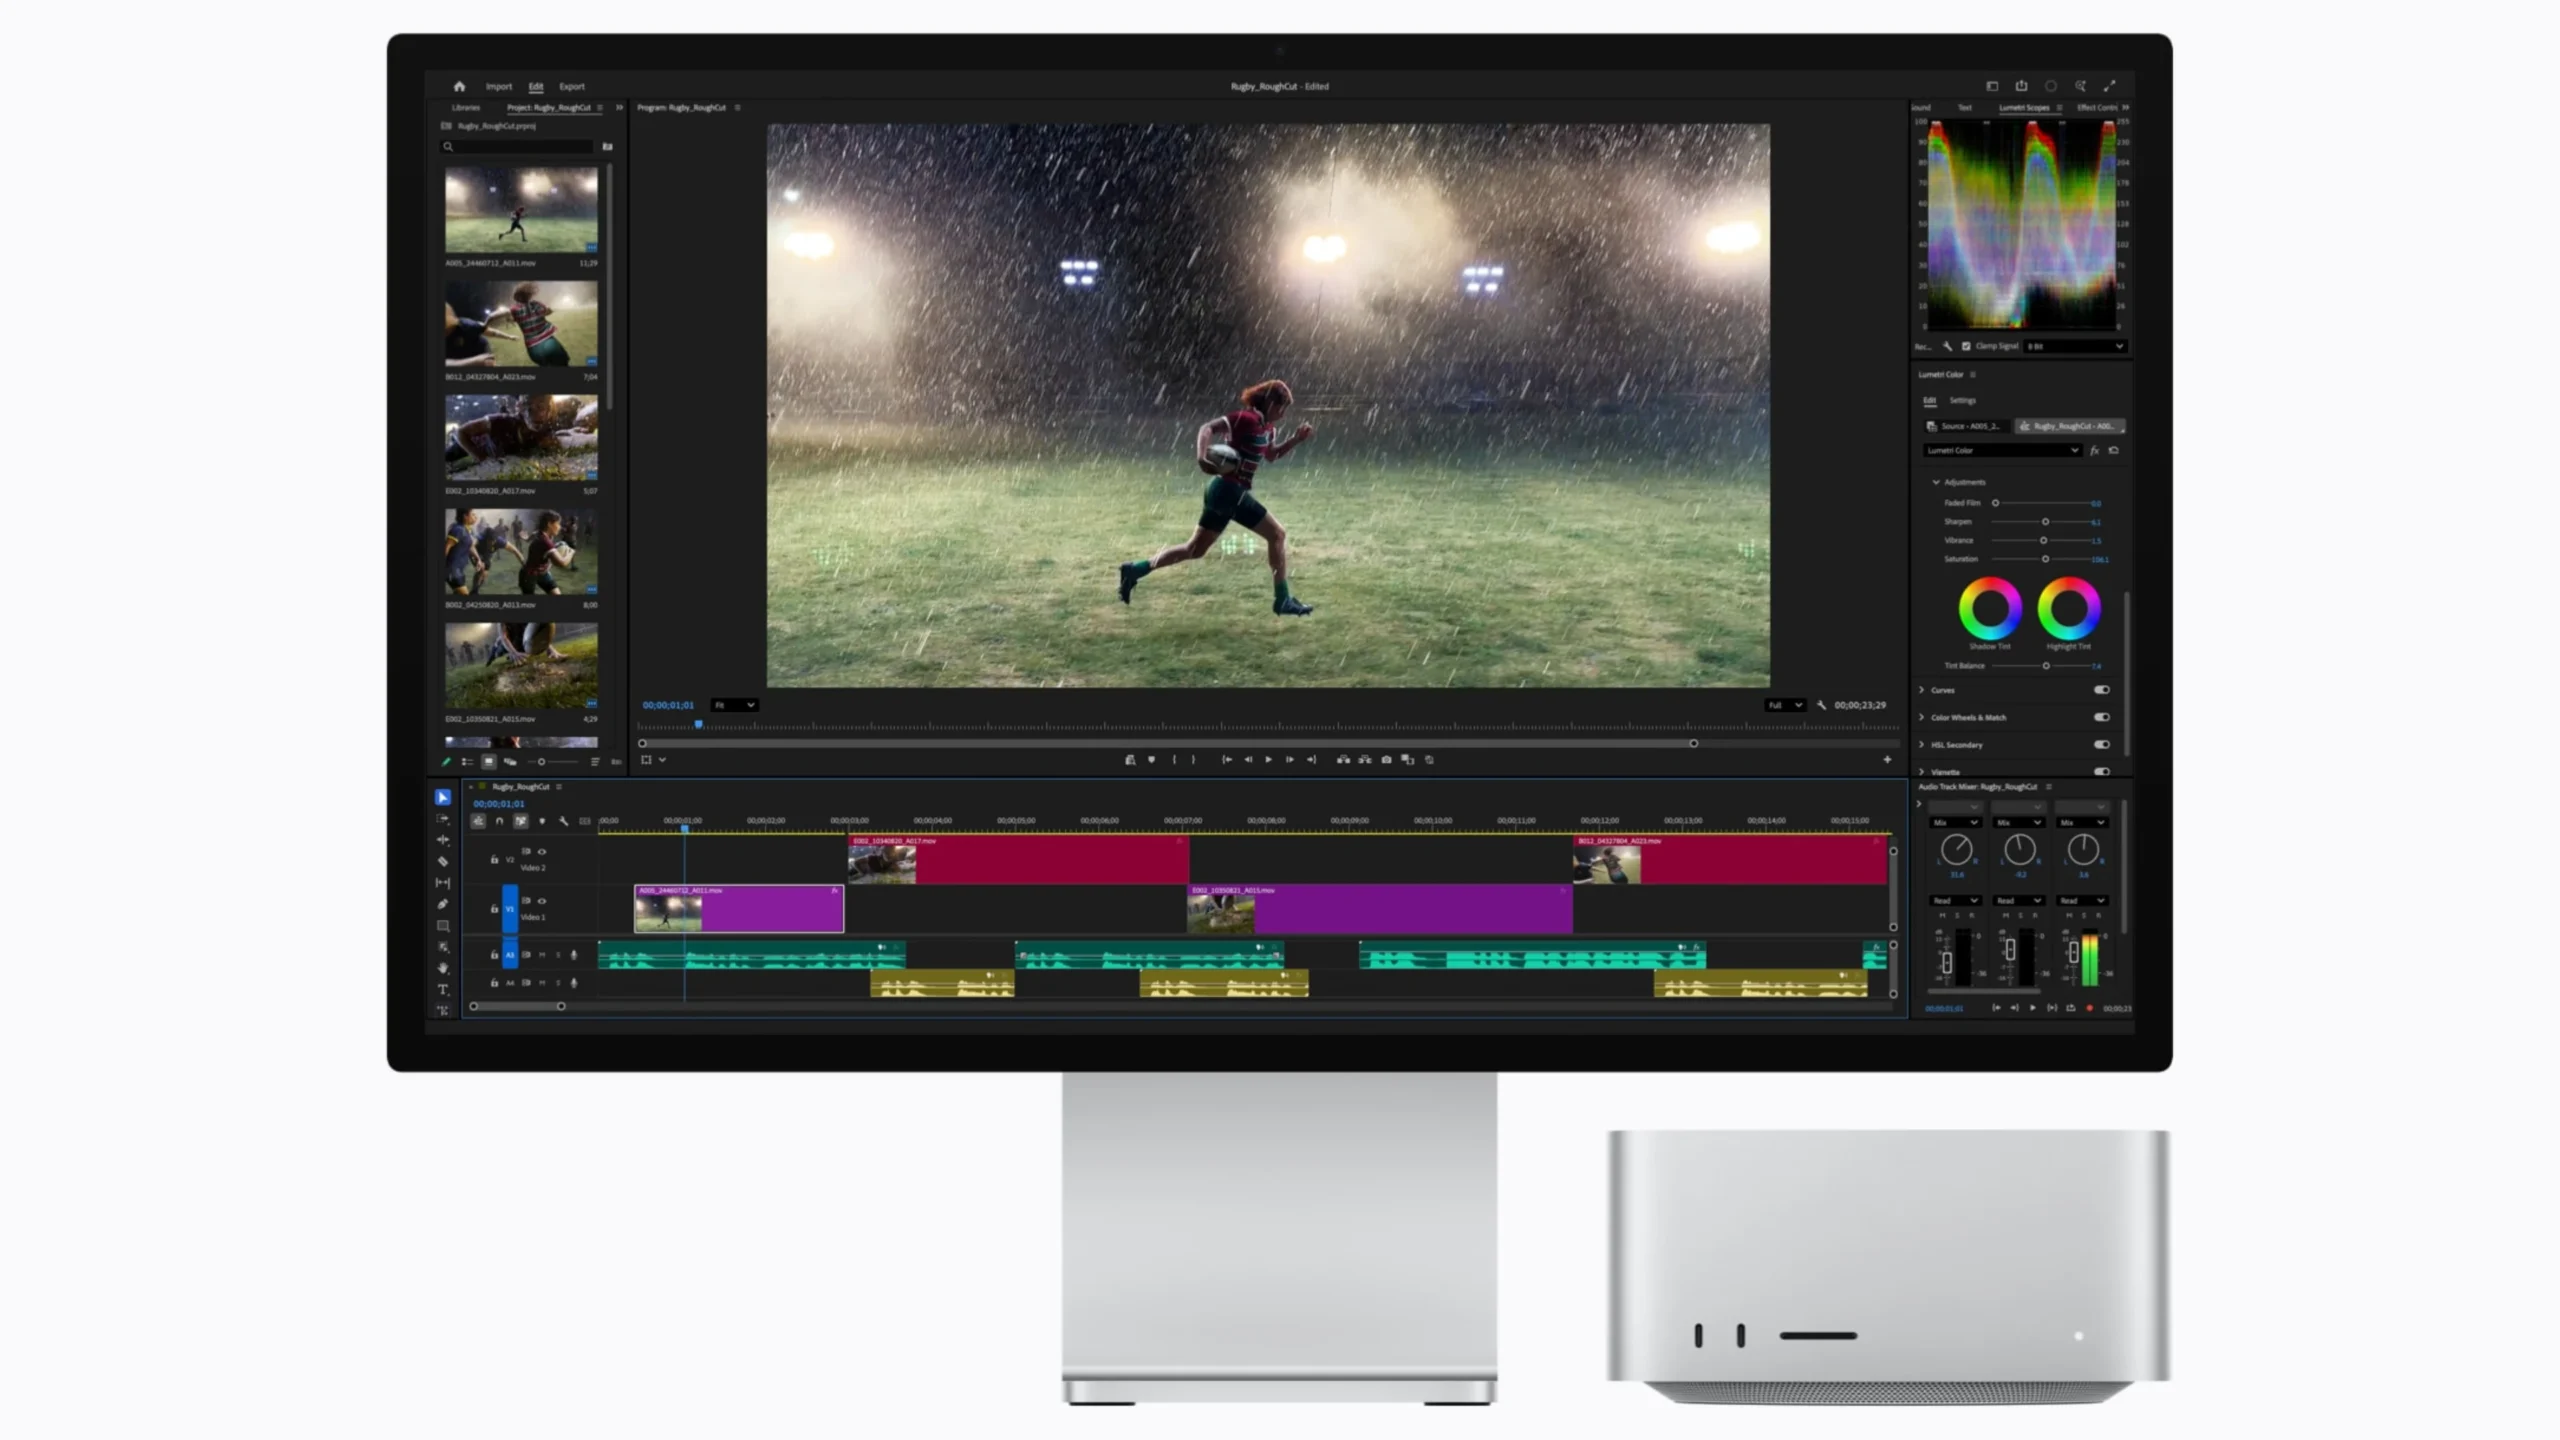Mute audio track A3
Screen dimensions: 2560x1440
click(x=542, y=955)
